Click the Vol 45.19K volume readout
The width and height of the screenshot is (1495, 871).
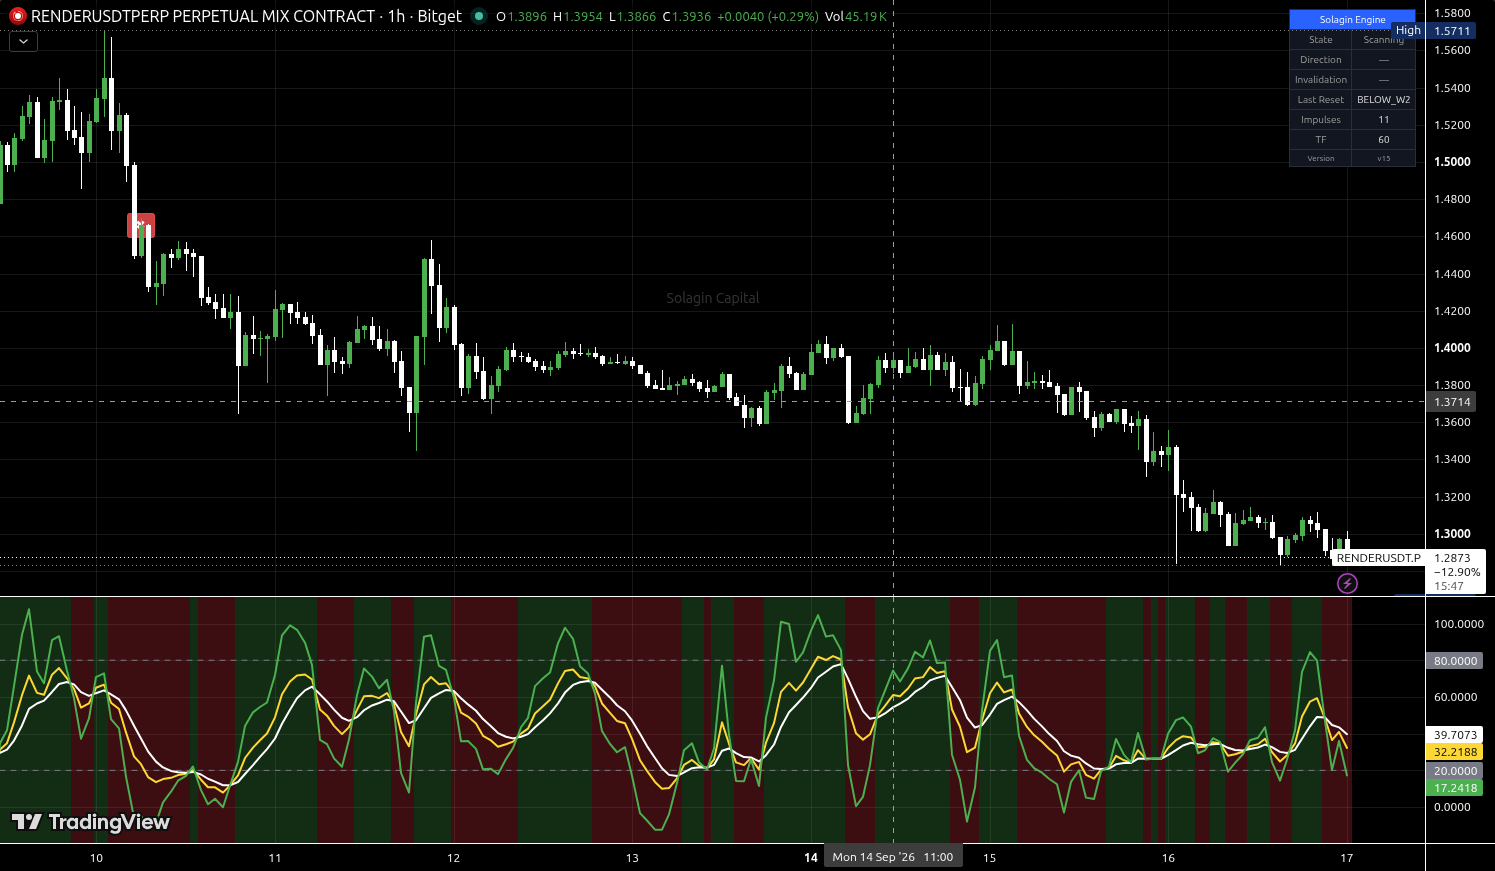[855, 17]
